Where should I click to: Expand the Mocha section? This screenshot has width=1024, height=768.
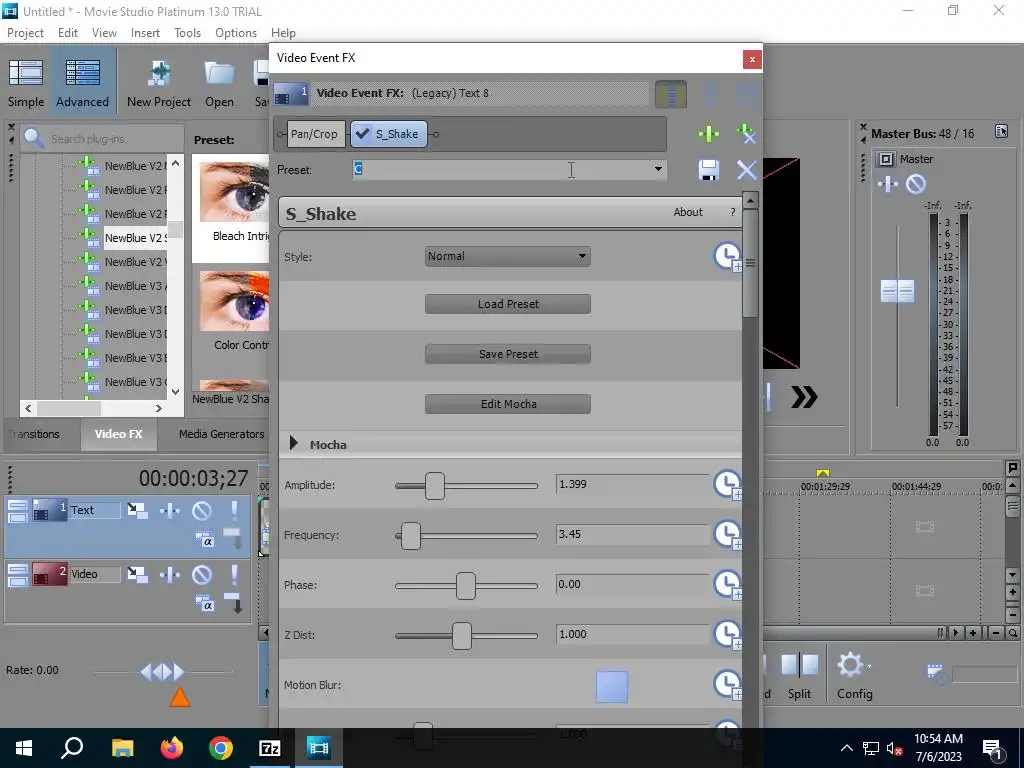click(x=293, y=444)
